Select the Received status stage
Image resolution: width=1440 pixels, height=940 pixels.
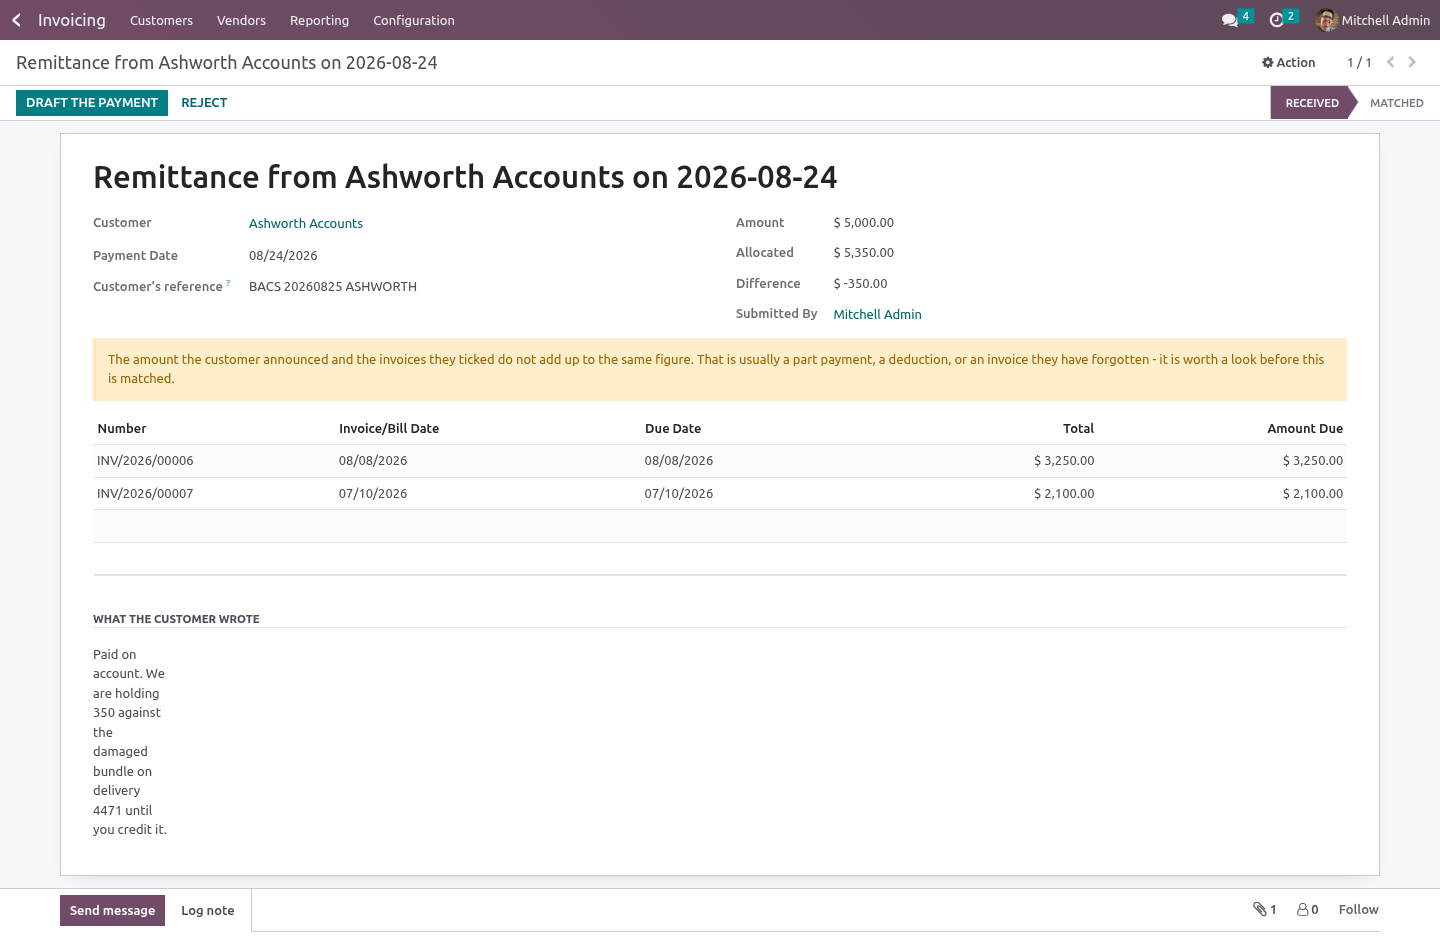1312,103
